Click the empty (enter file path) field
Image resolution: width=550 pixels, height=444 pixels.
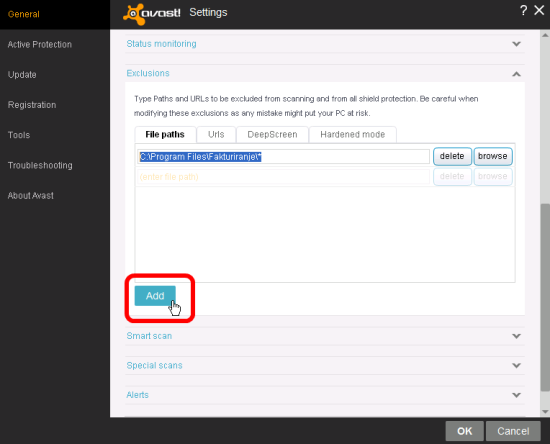[283, 177]
